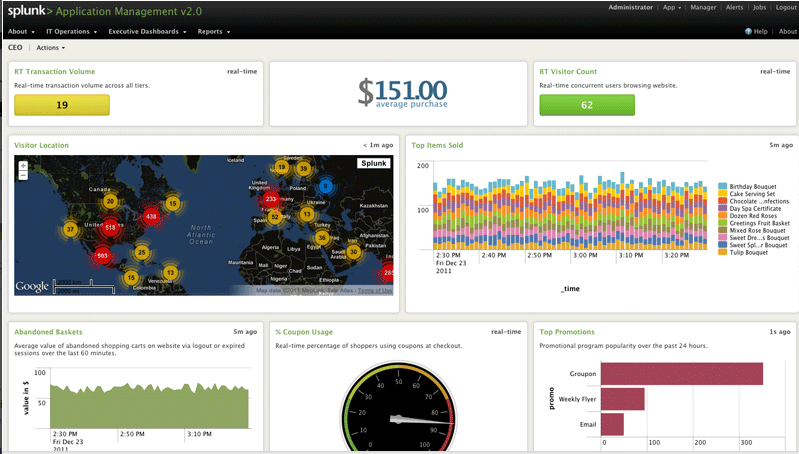
Task: Click the Help icon in top bar
Action: point(748,32)
